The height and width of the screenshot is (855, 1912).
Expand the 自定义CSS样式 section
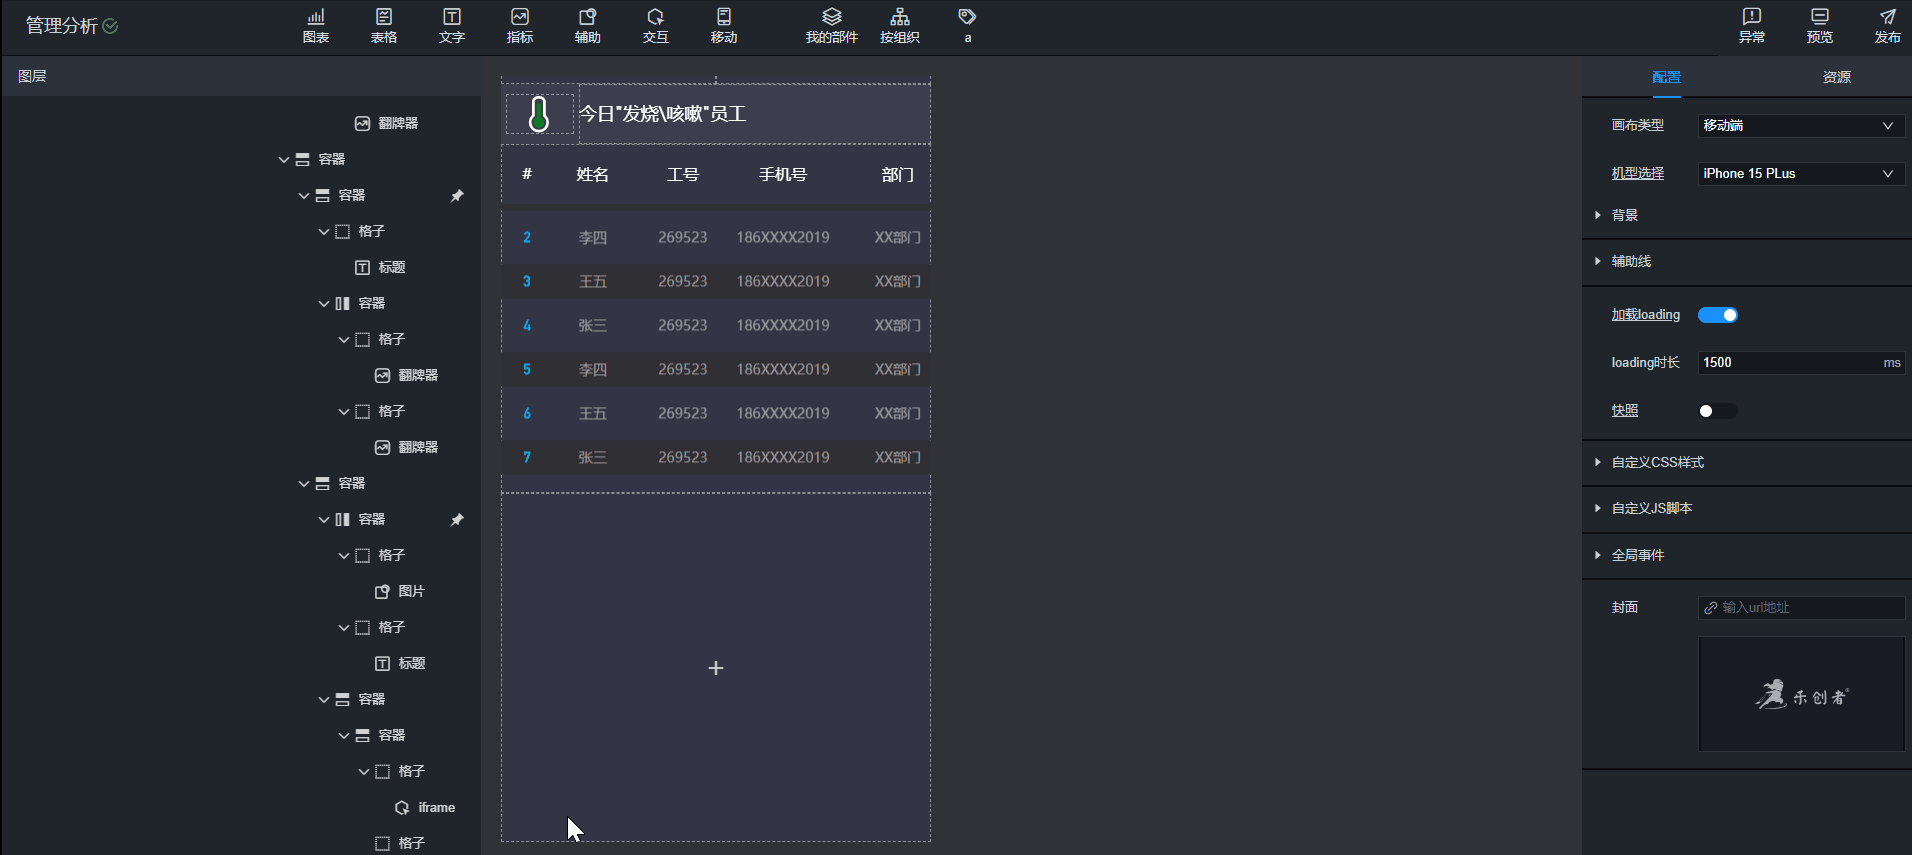1657,462
